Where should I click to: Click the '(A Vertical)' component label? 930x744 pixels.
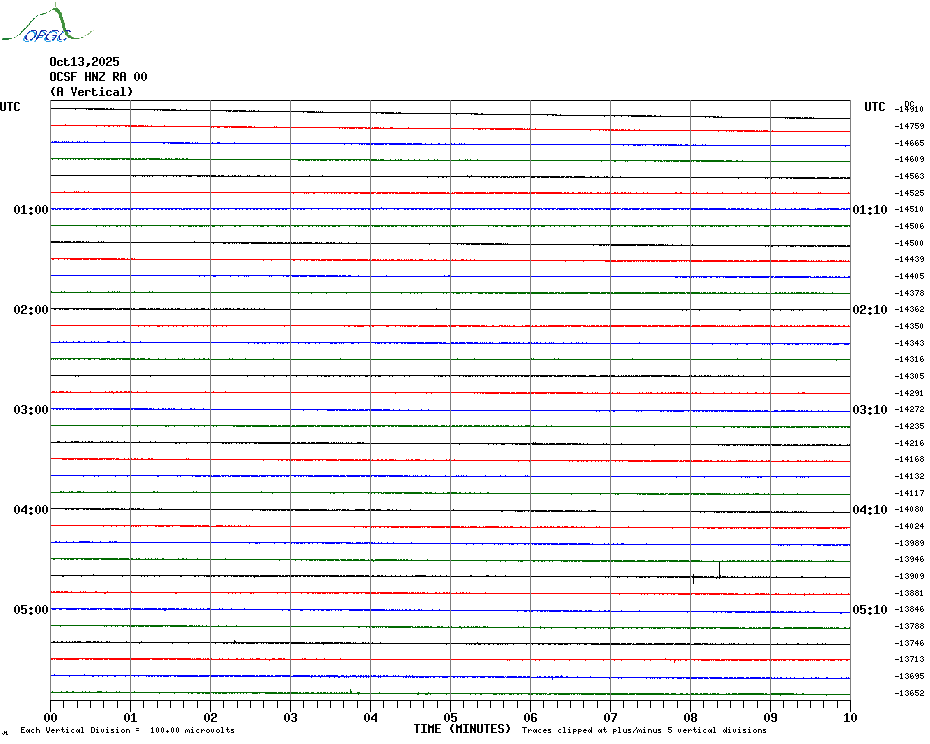pos(91,92)
